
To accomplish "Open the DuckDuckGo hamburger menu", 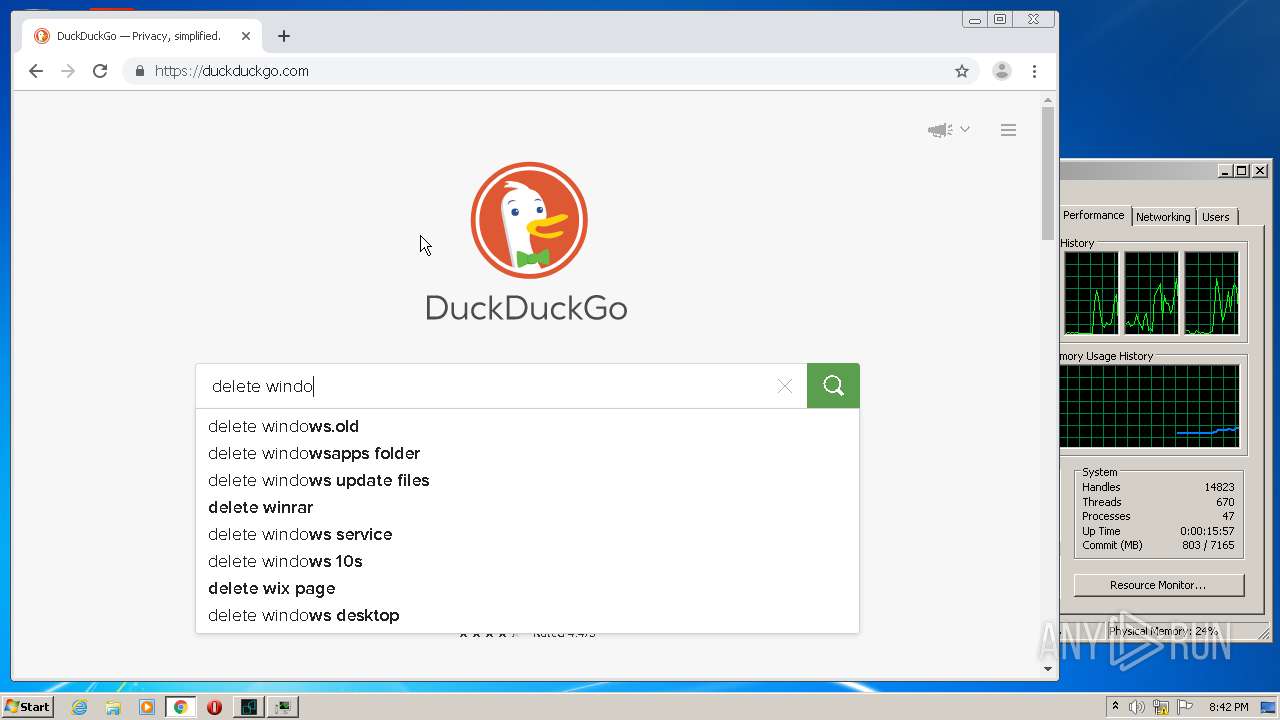I will point(1008,130).
